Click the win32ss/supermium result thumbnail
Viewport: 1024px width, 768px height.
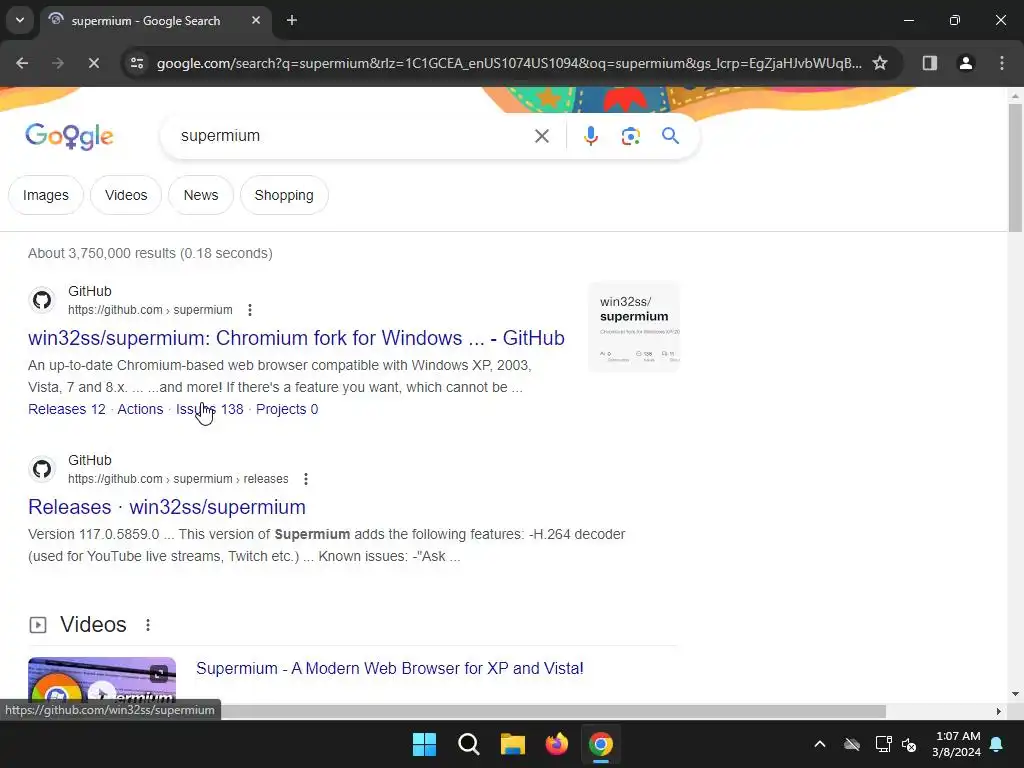(x=634, y=327)
